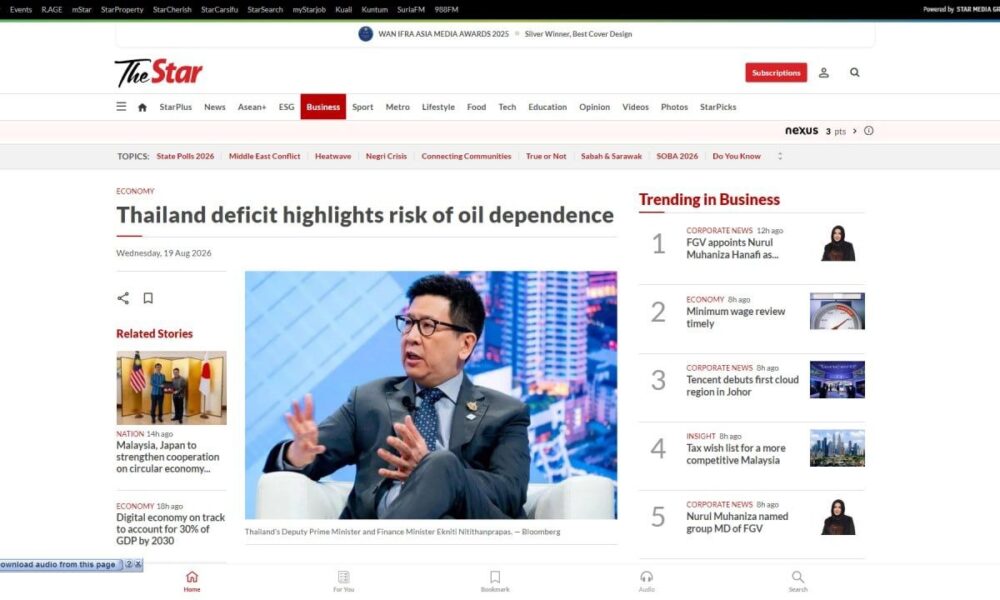The image size is (1000, 600).
Task: Open the Tech section
Action: [507, 107]
